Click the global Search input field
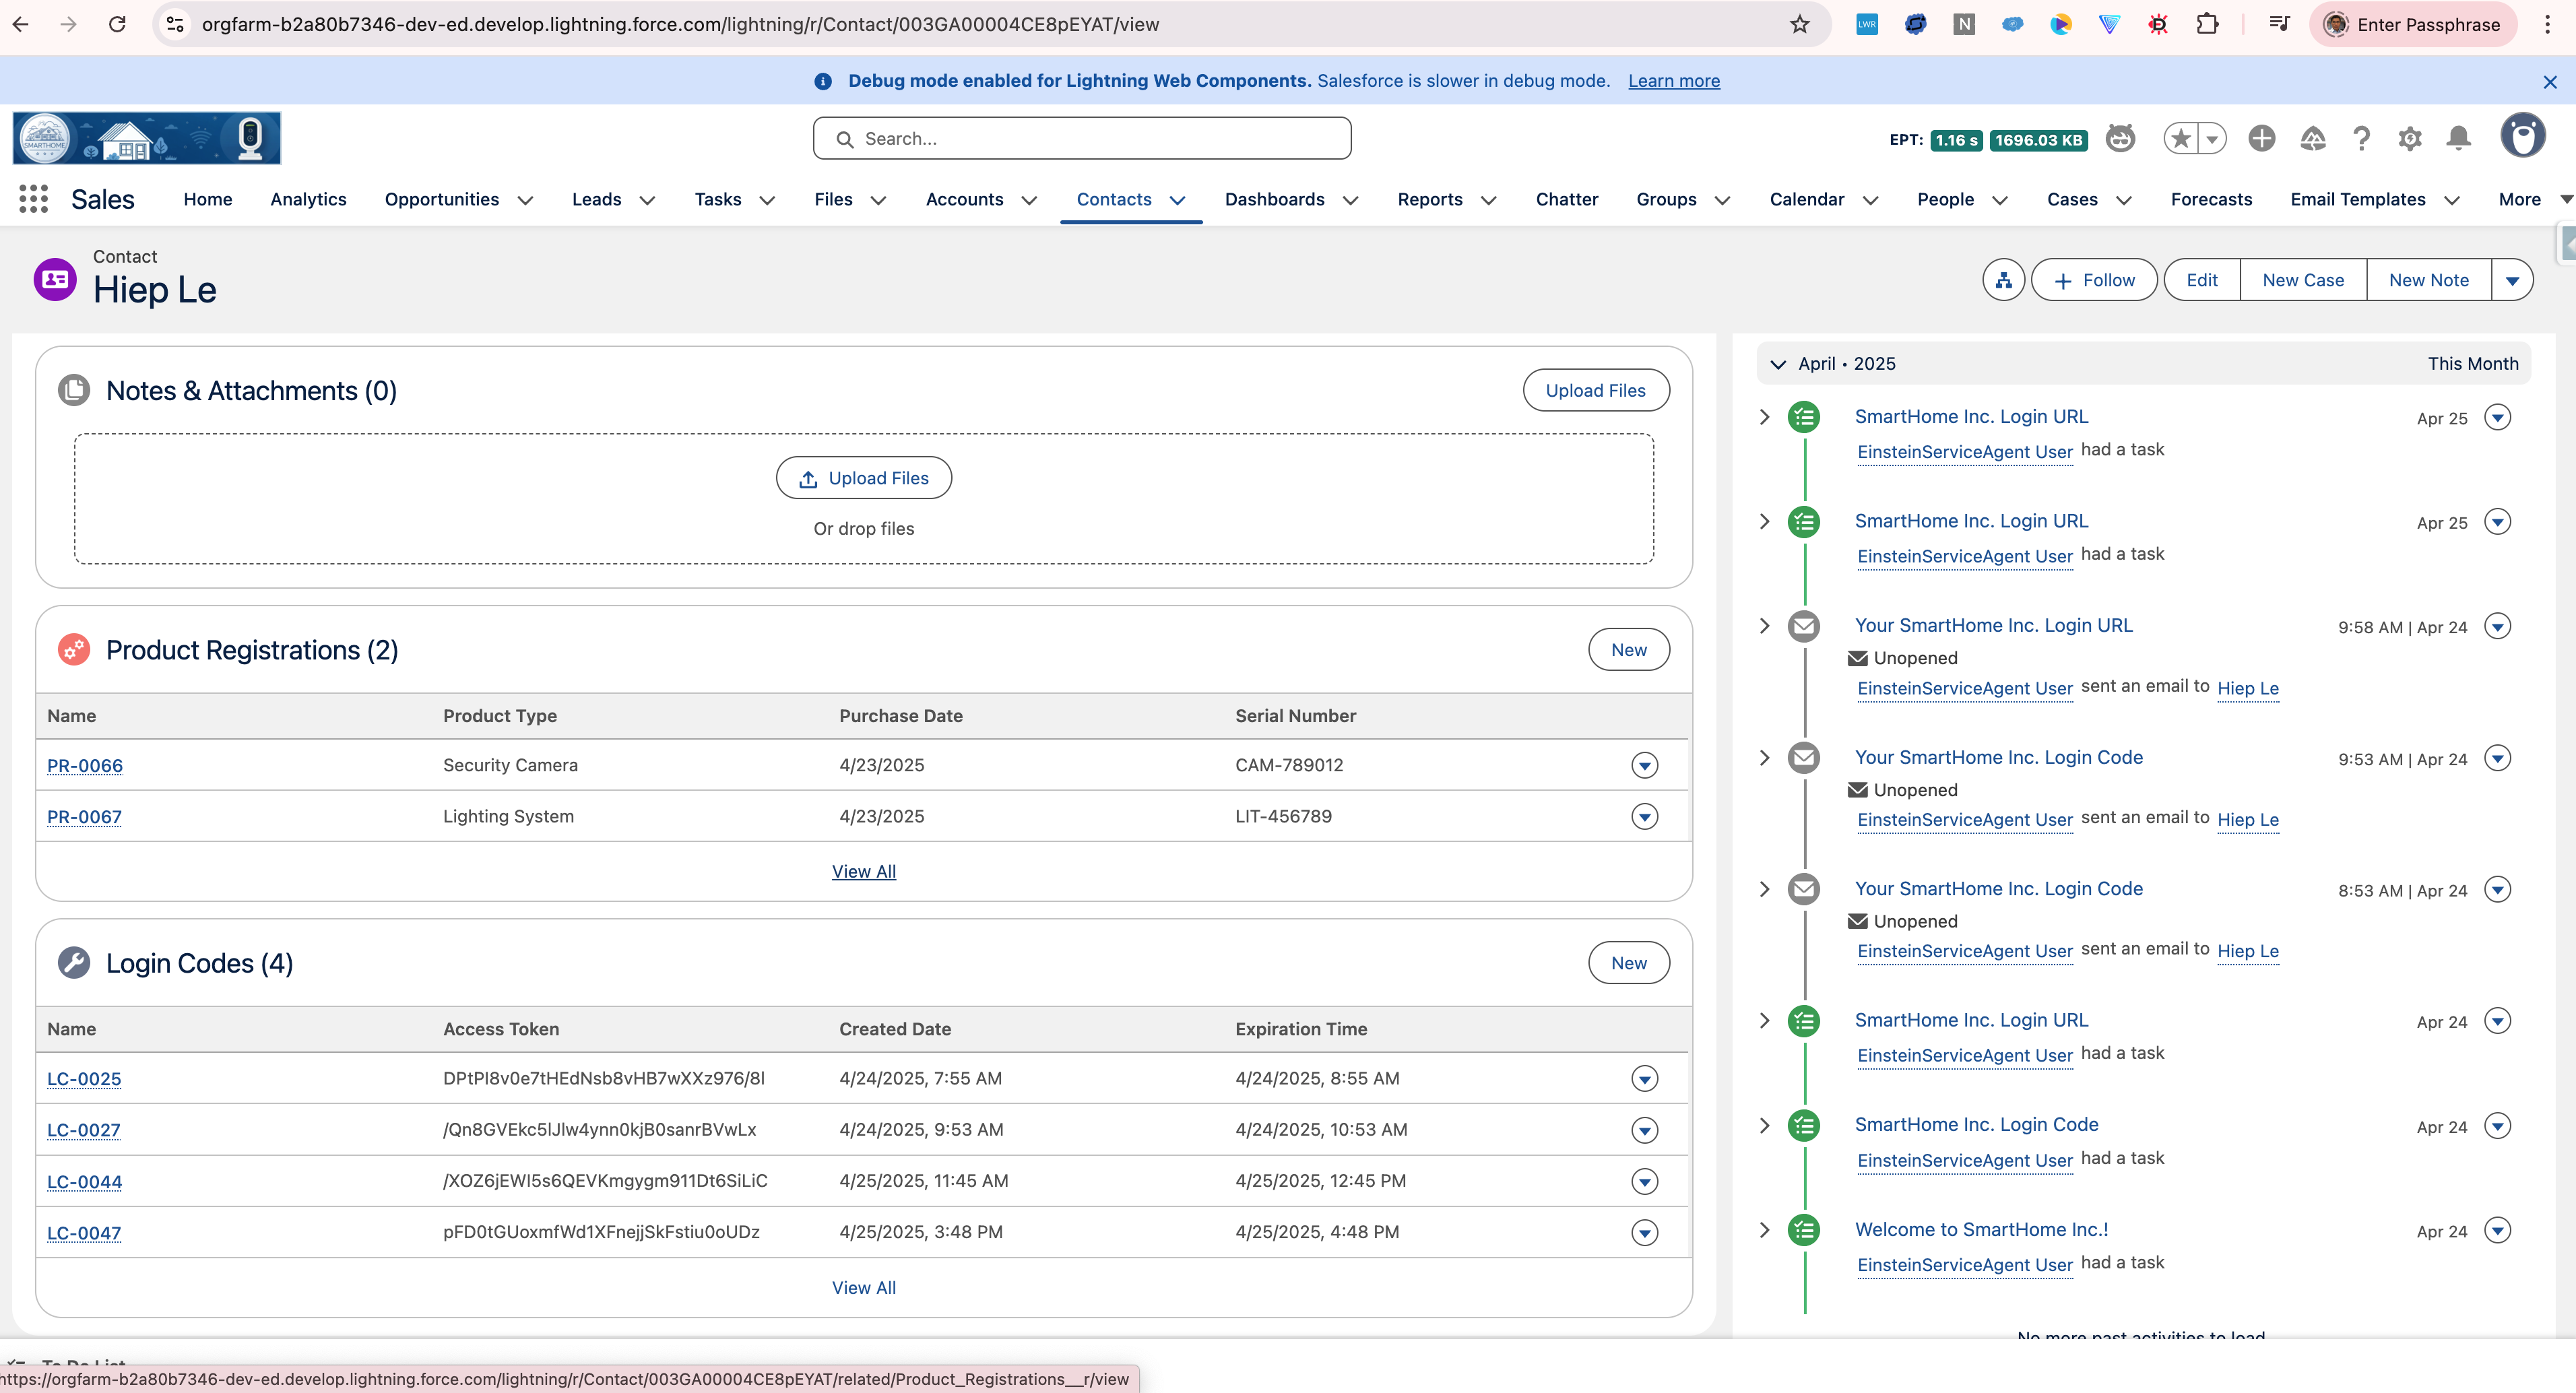Image resolution: width=2576 pixels, height=1393 pixels. click(1082, 139)
